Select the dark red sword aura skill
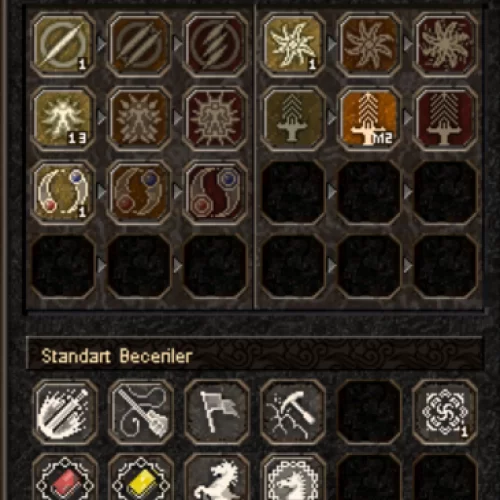The image size is (500, 500). pos(445,119)
